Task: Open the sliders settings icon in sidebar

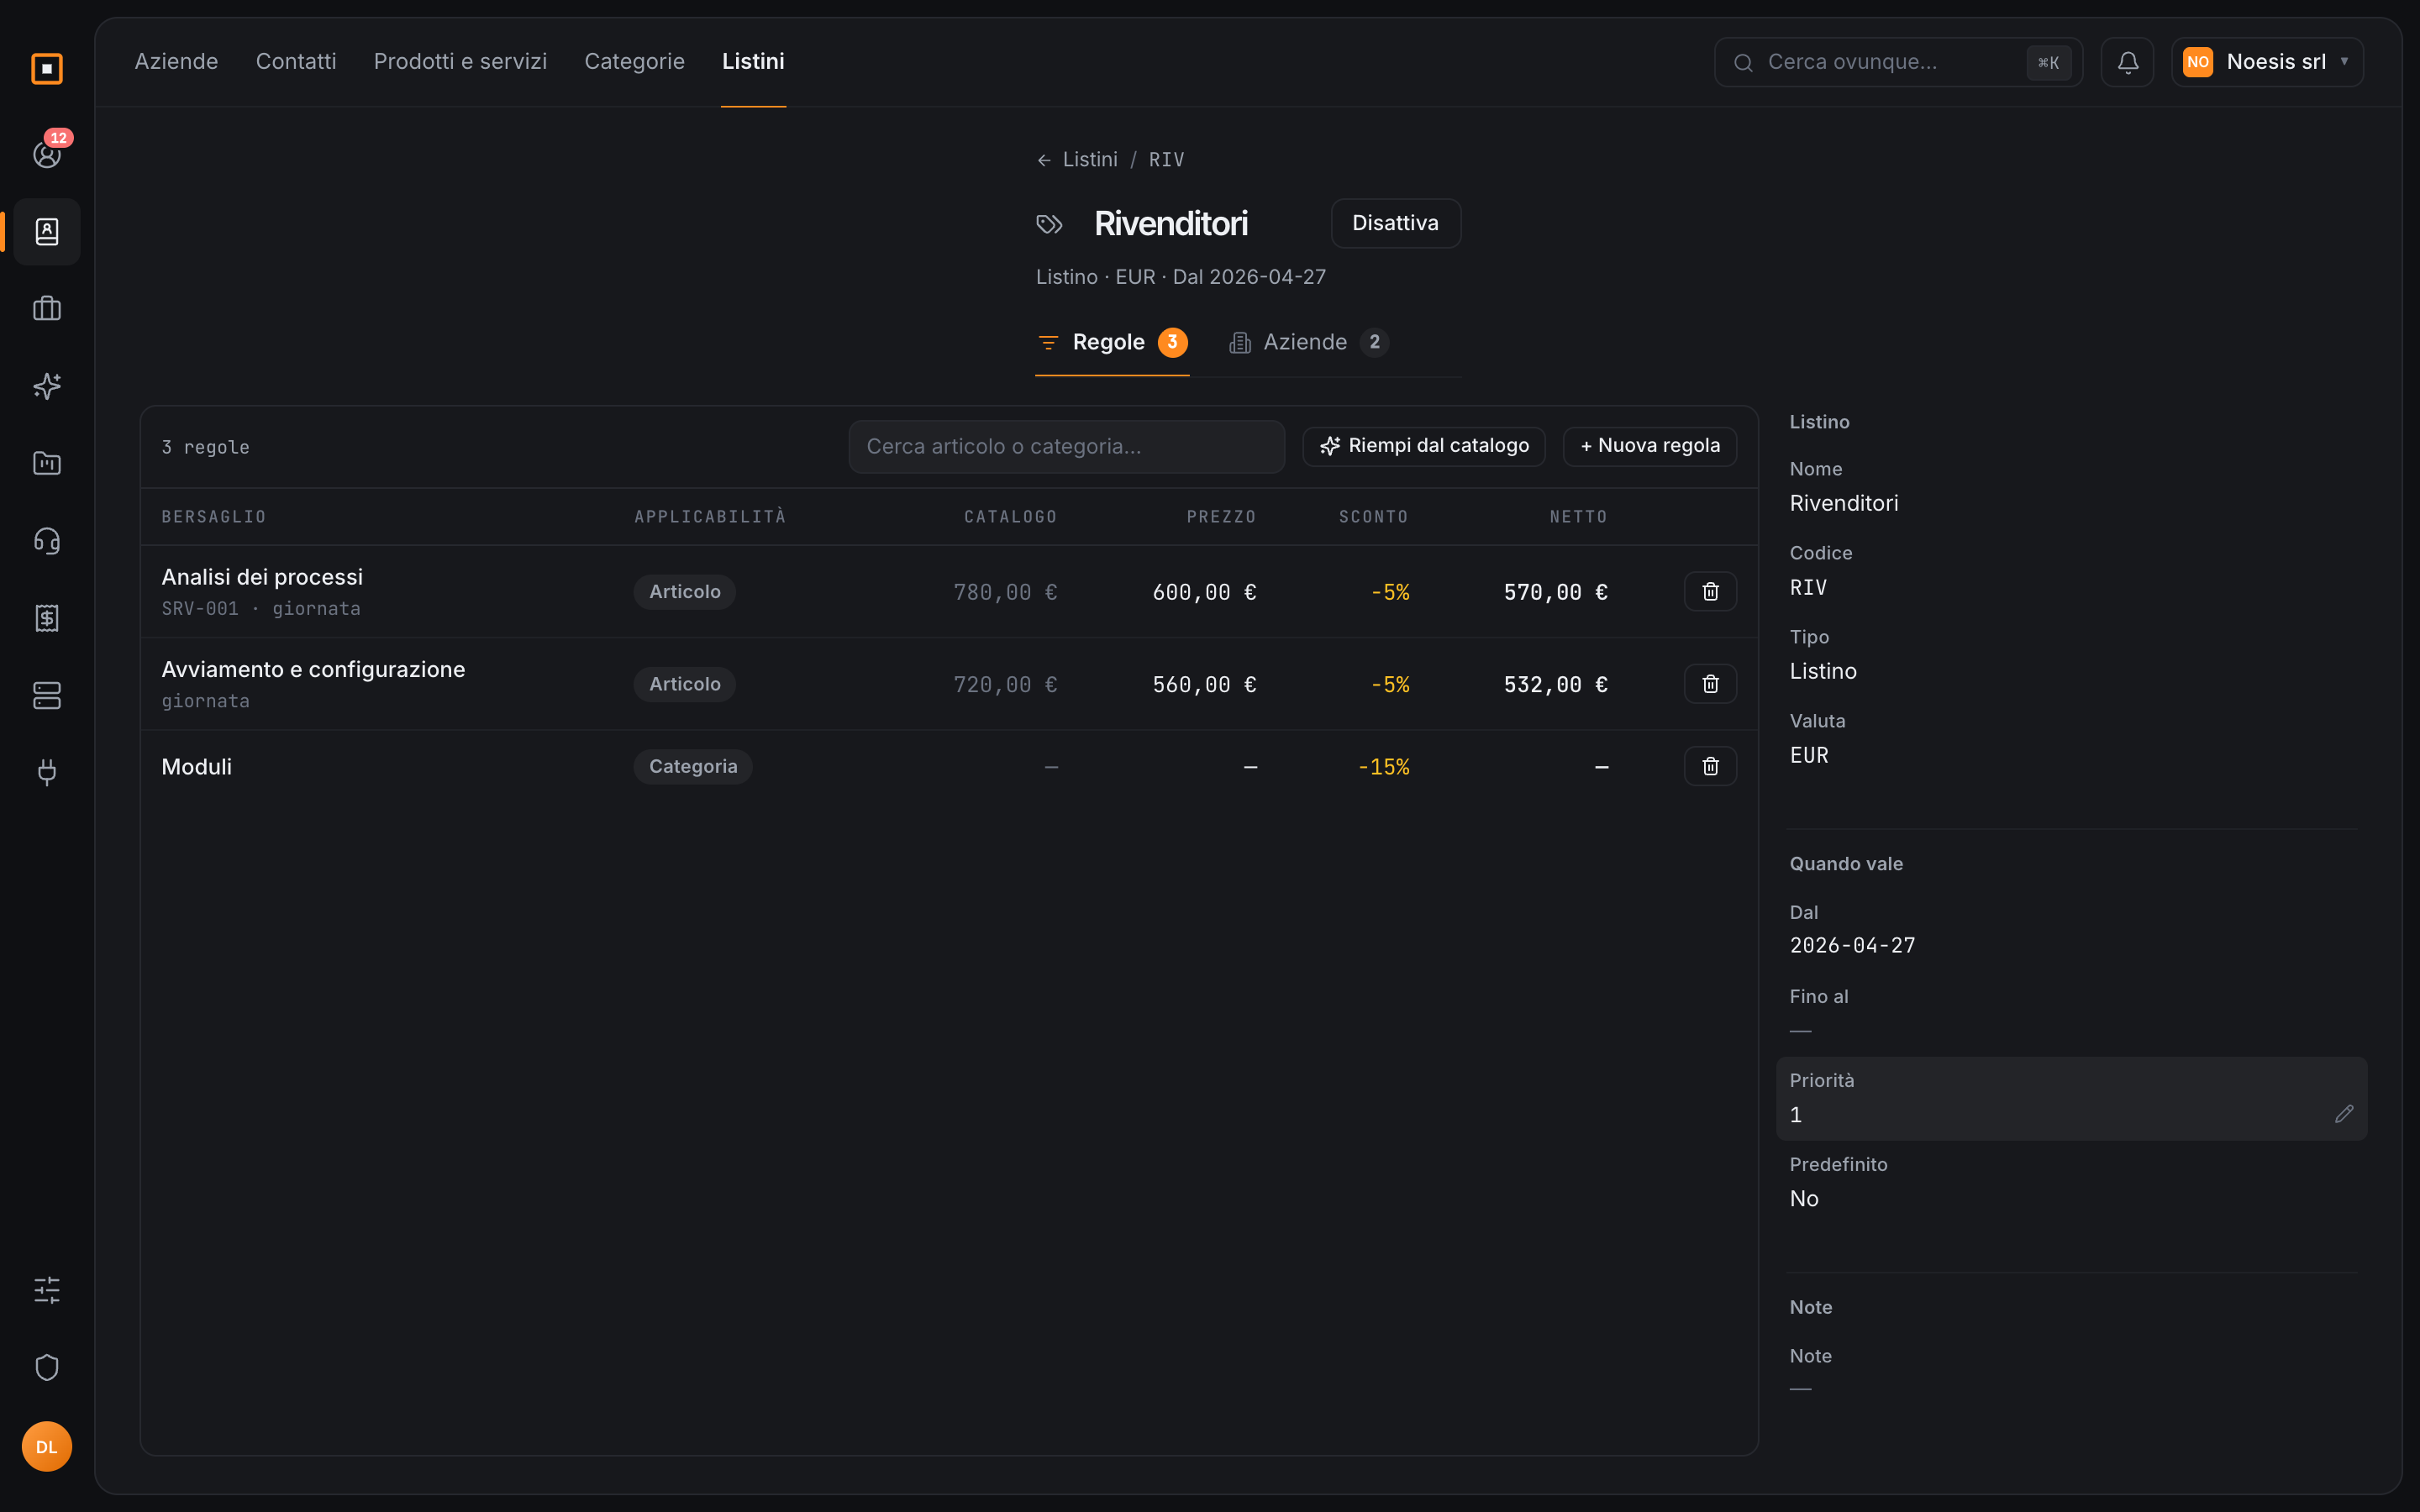Action: [47, 1290]
